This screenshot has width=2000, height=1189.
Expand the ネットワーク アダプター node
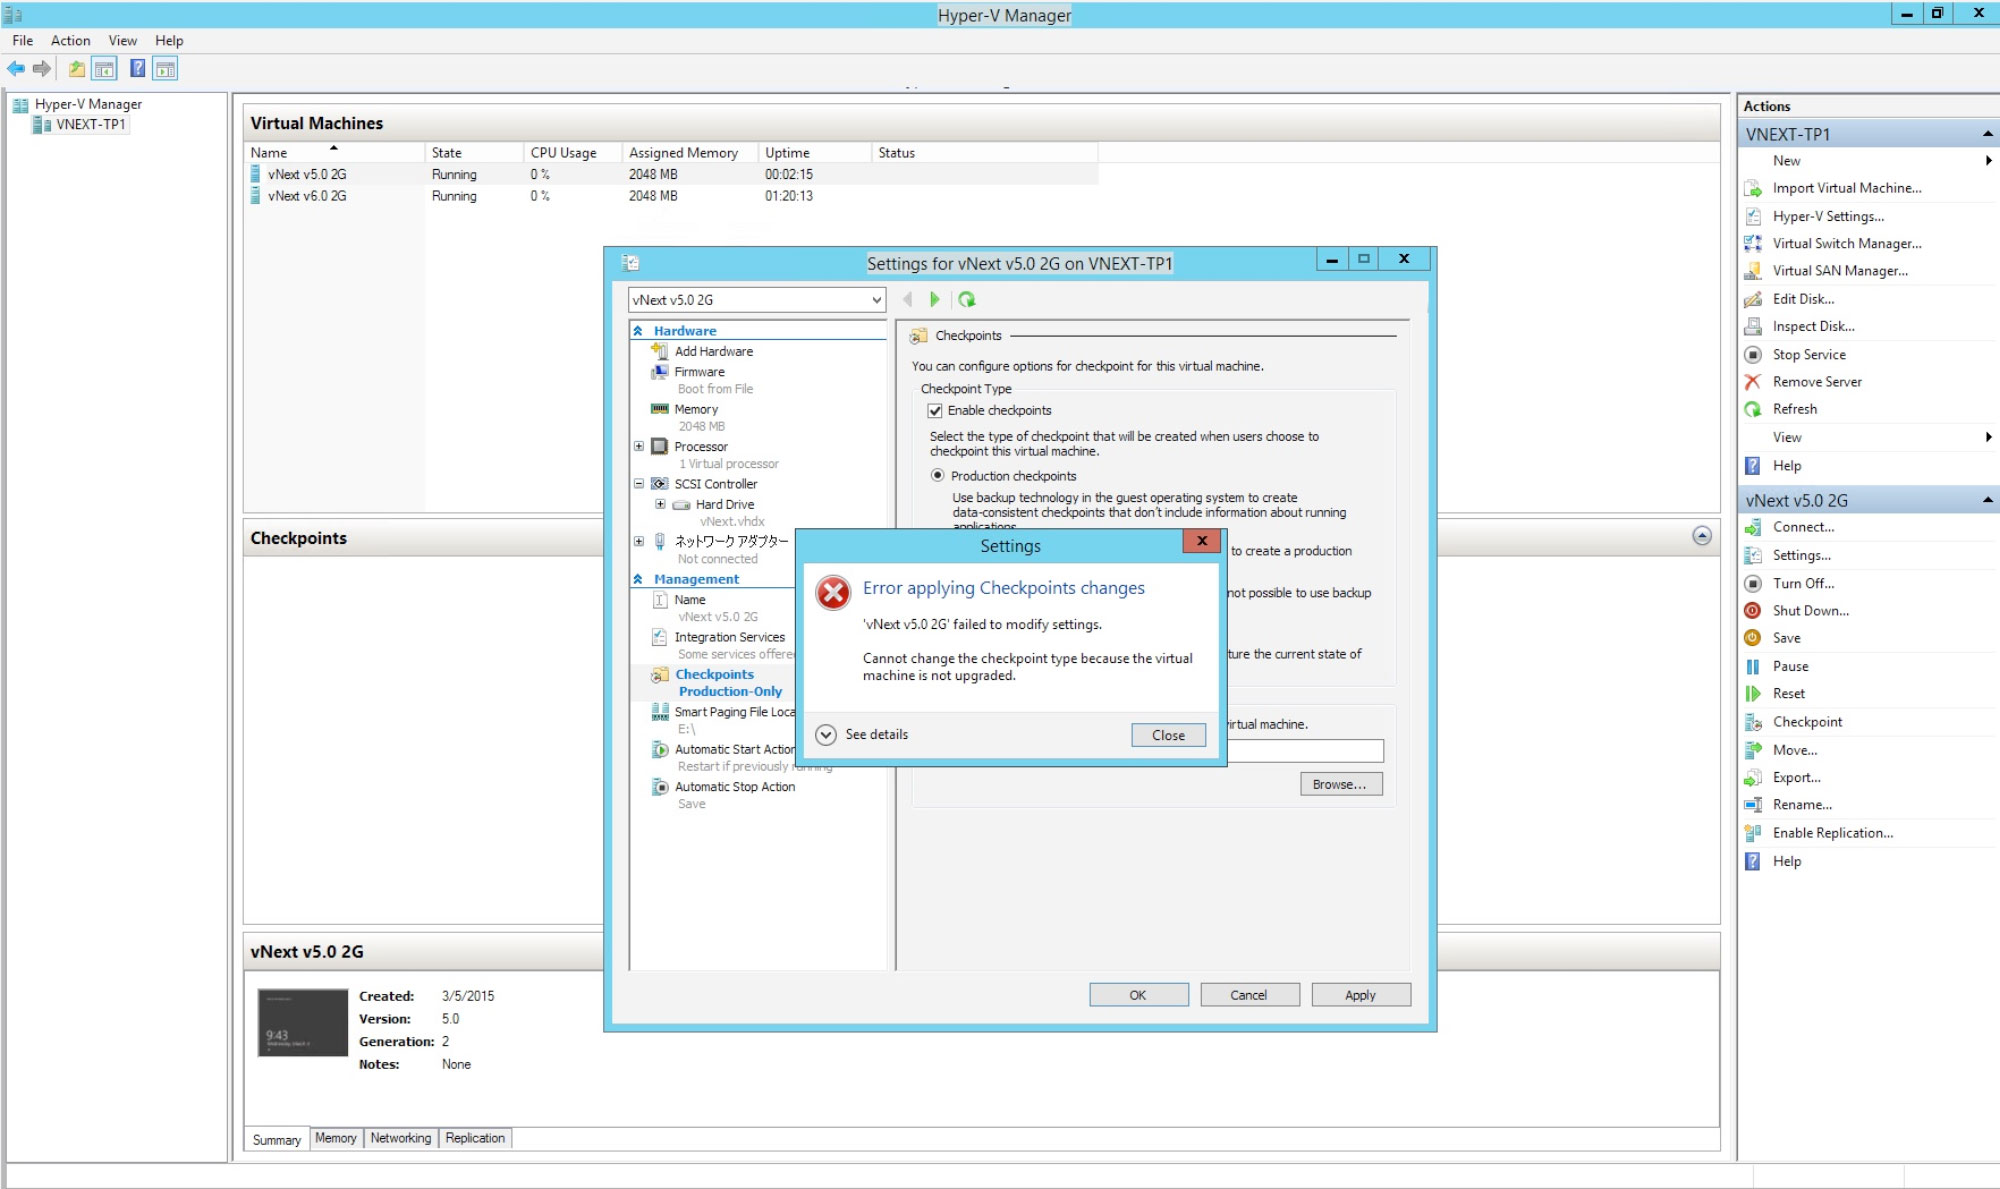point(639,541)
